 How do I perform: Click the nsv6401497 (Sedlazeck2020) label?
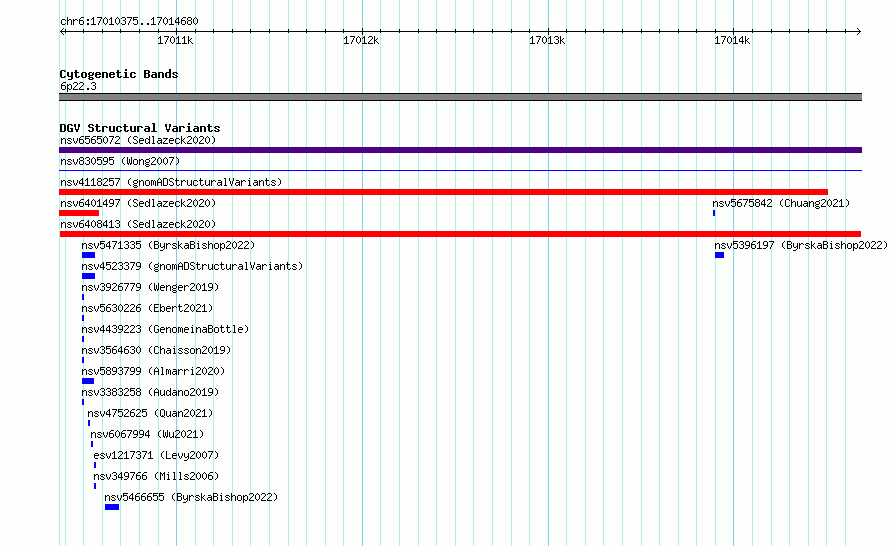pos(138,203)
